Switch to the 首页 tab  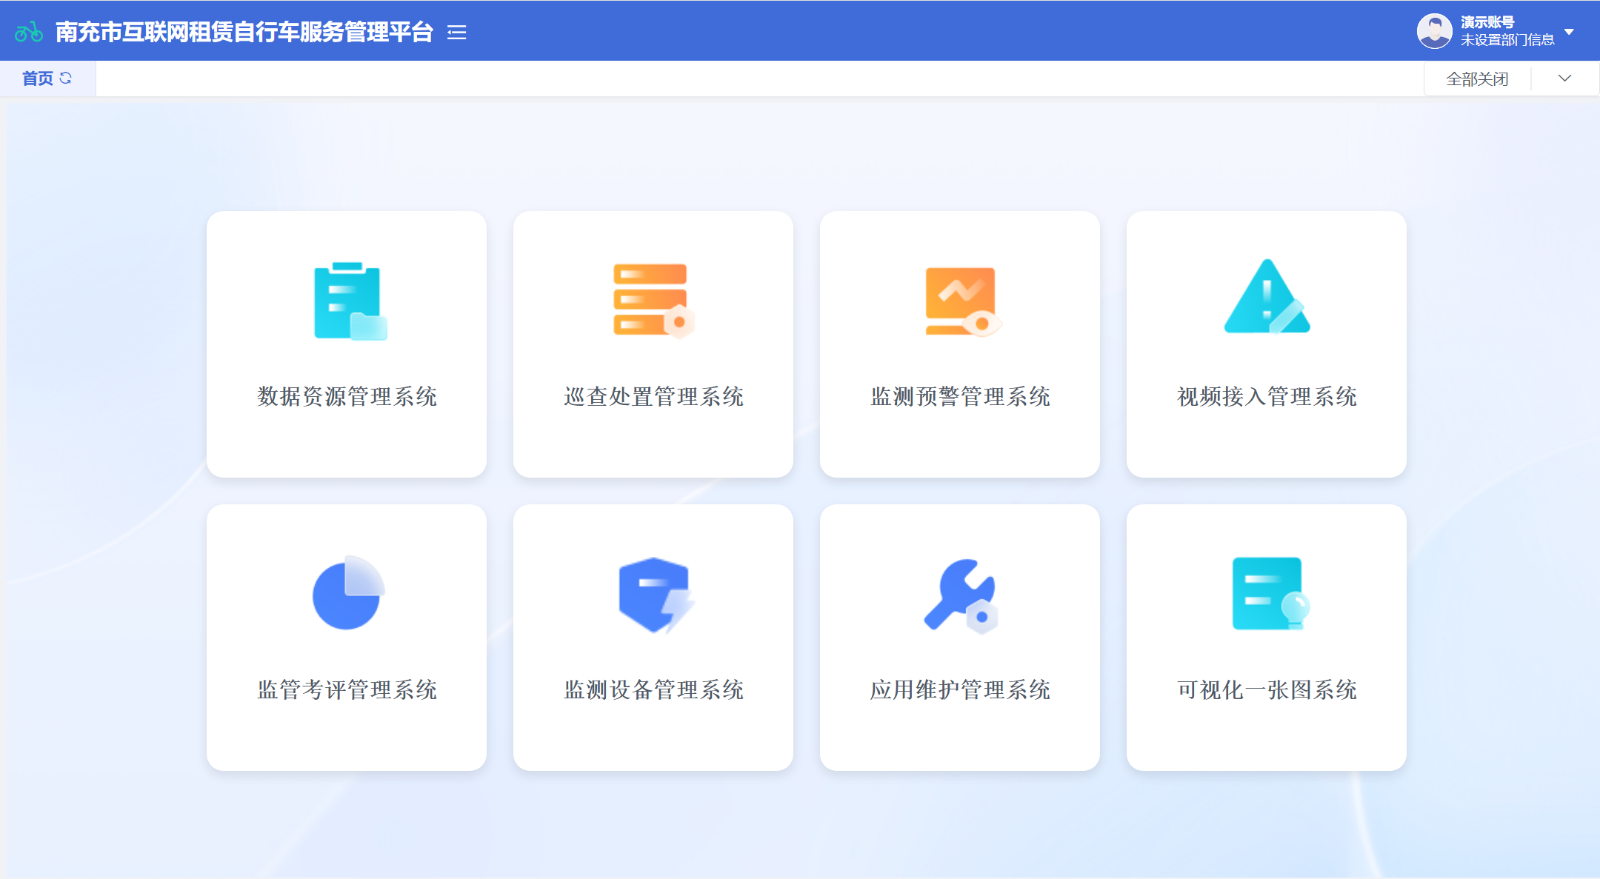(38, 79)
